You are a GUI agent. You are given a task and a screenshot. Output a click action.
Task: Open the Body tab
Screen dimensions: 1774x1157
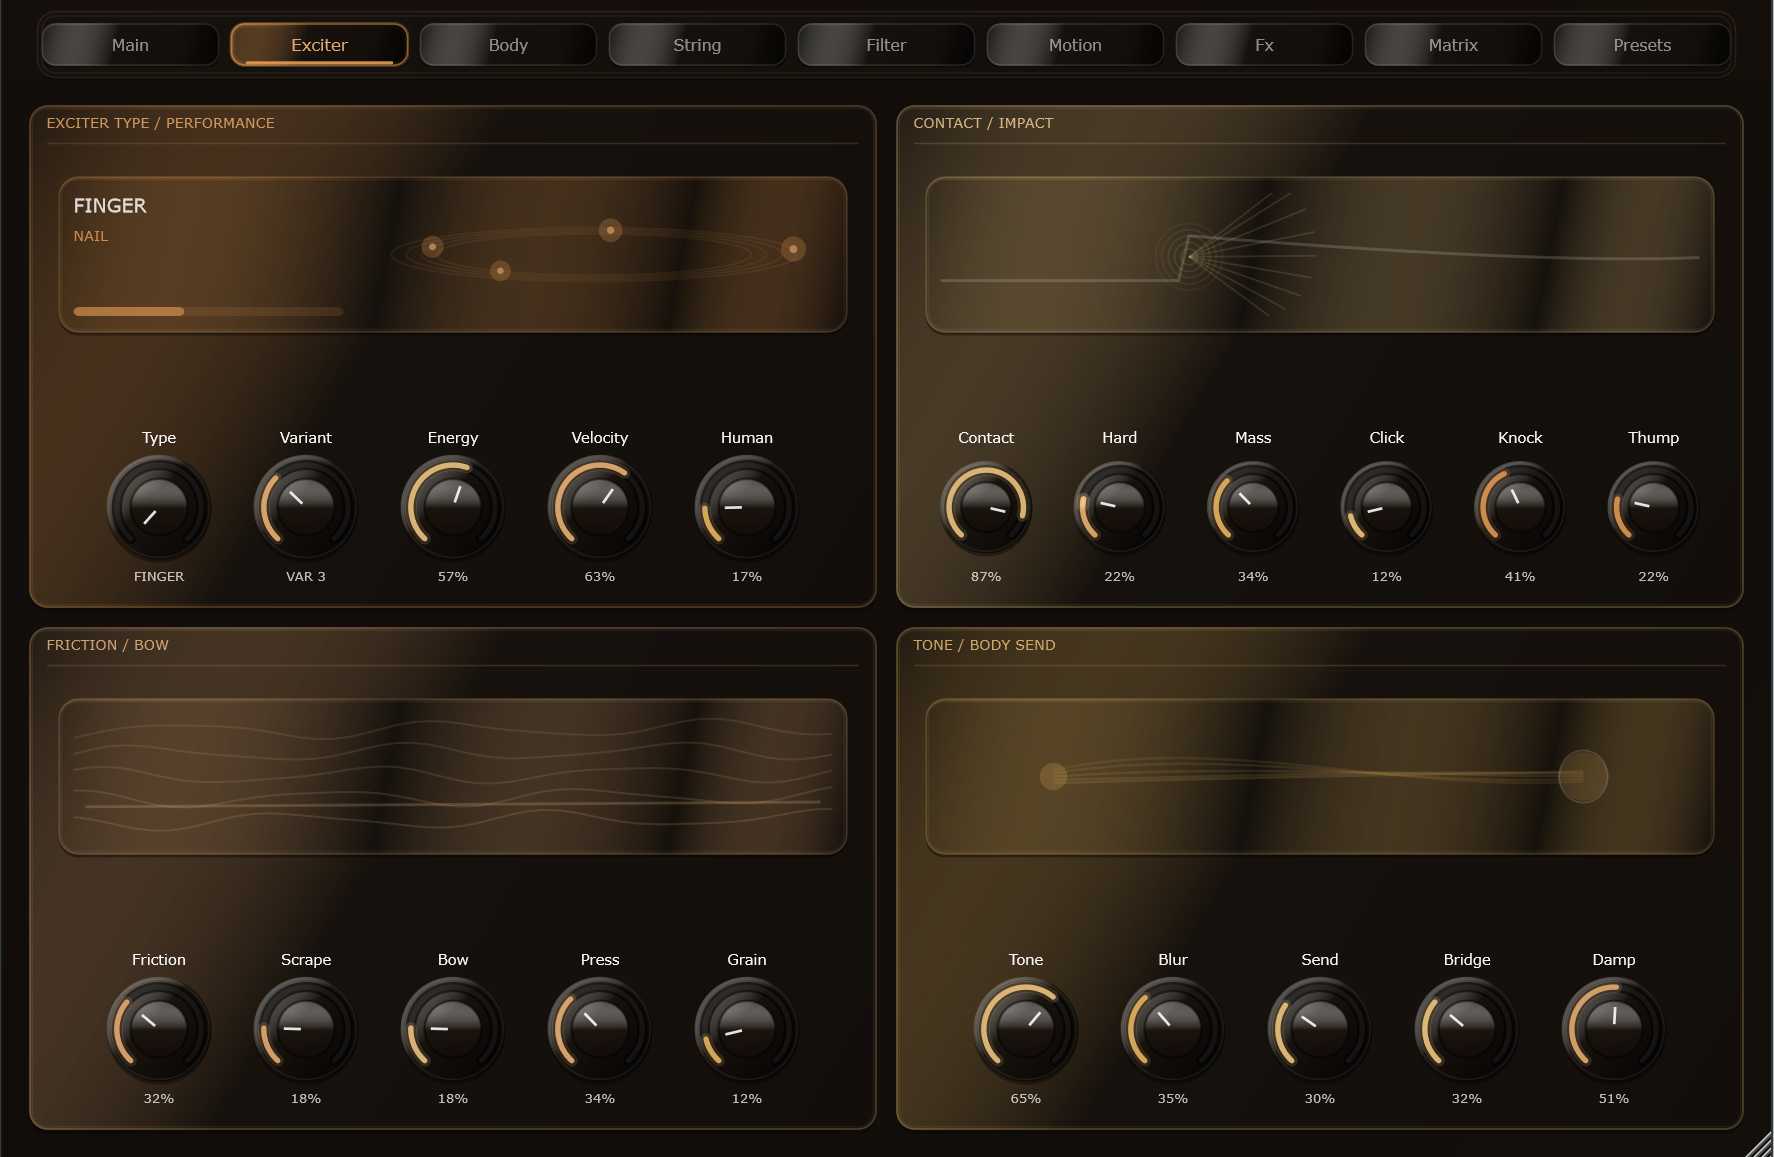tap(508, 45)
